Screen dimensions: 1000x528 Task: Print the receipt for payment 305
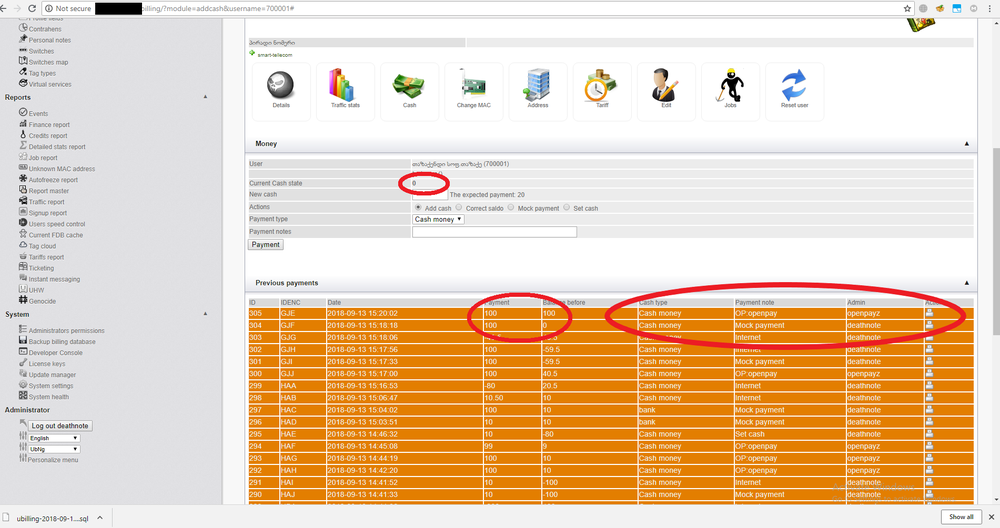pos(929,313)
